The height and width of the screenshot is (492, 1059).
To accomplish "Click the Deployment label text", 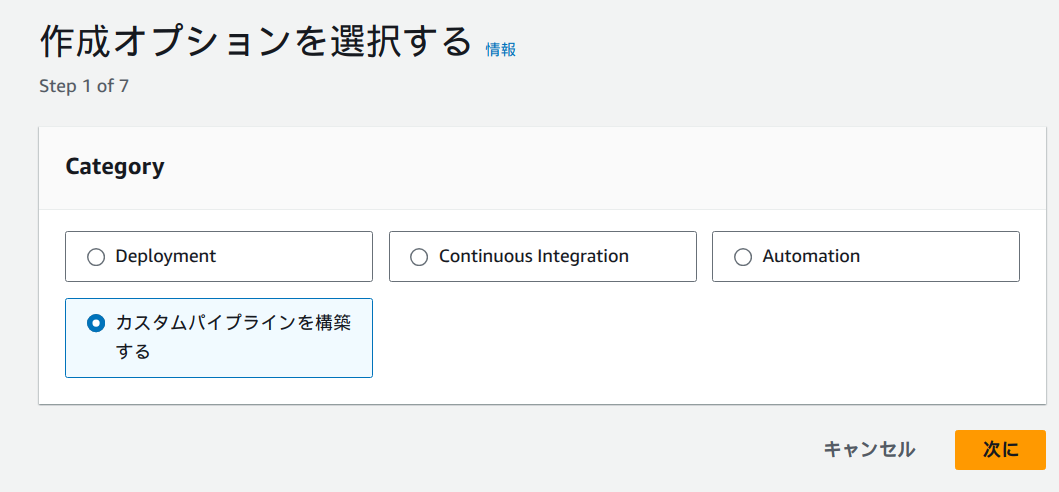I will tap(166, 256).
